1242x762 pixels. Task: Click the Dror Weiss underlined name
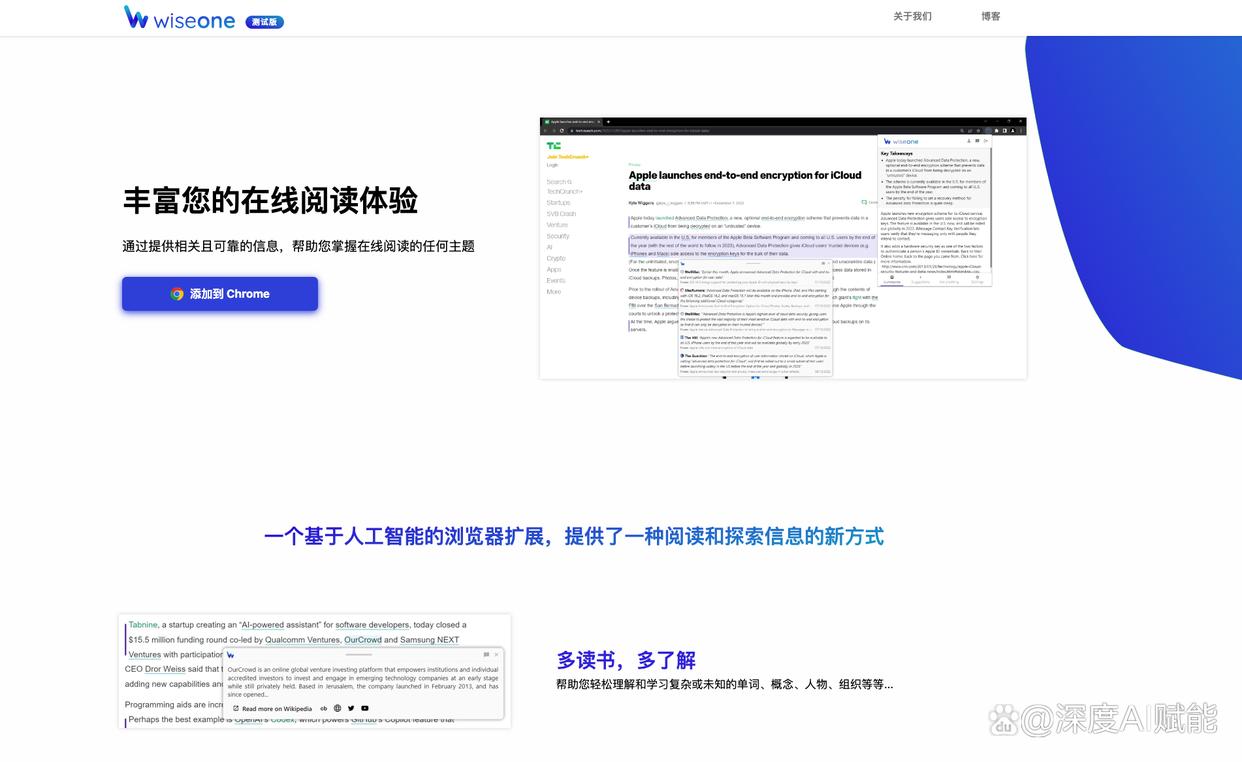pos(165,669)
